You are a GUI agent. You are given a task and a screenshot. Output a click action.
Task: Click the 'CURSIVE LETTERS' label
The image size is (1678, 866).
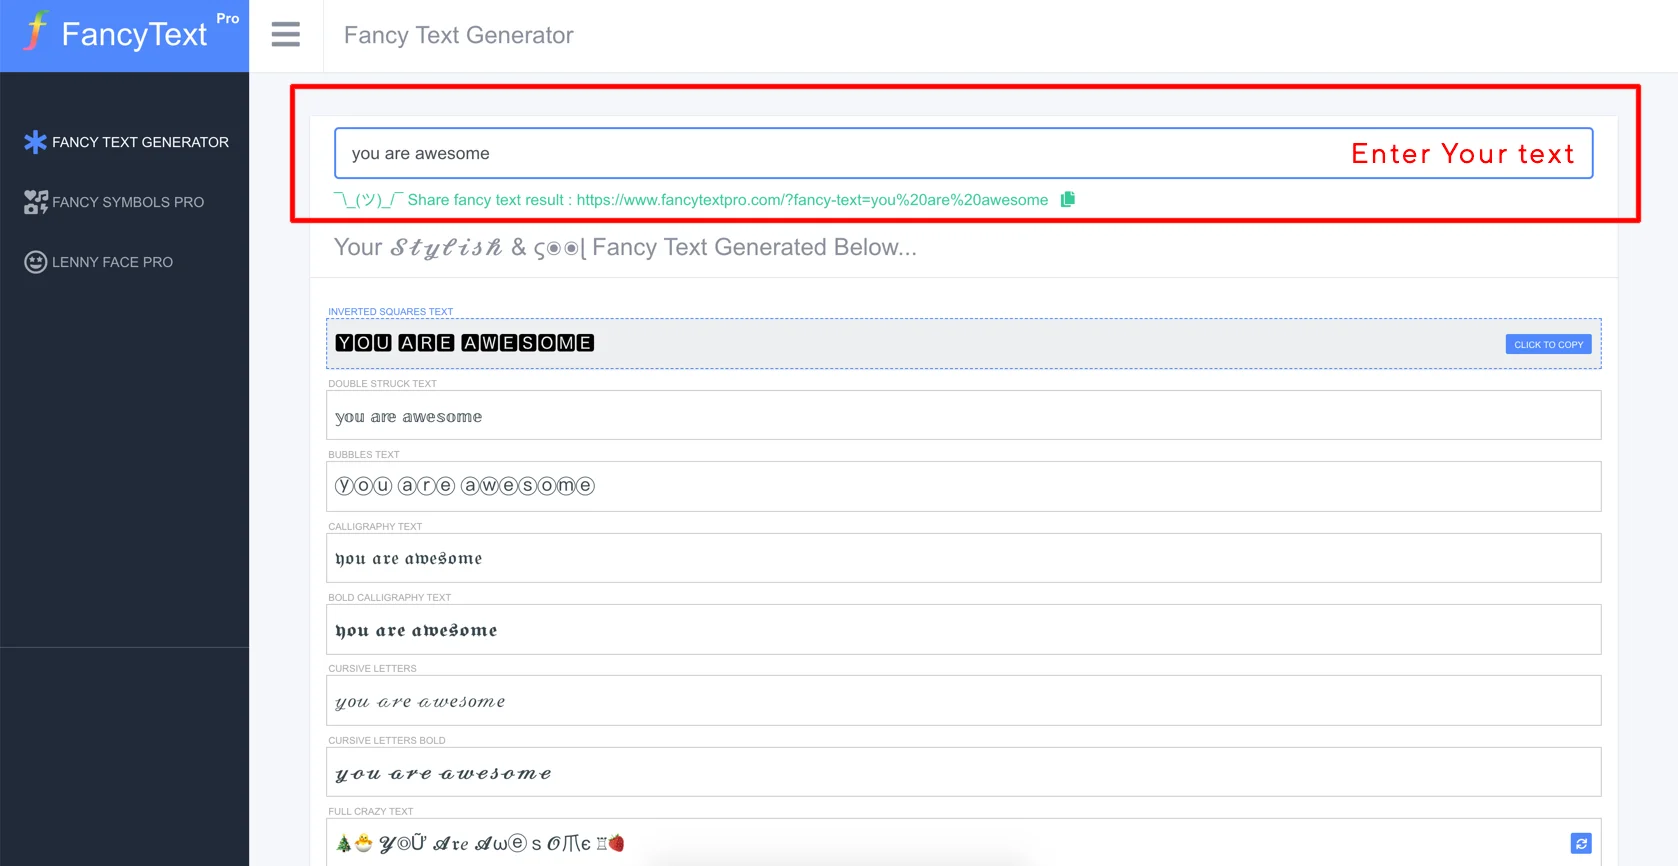(x=372, y=669)
